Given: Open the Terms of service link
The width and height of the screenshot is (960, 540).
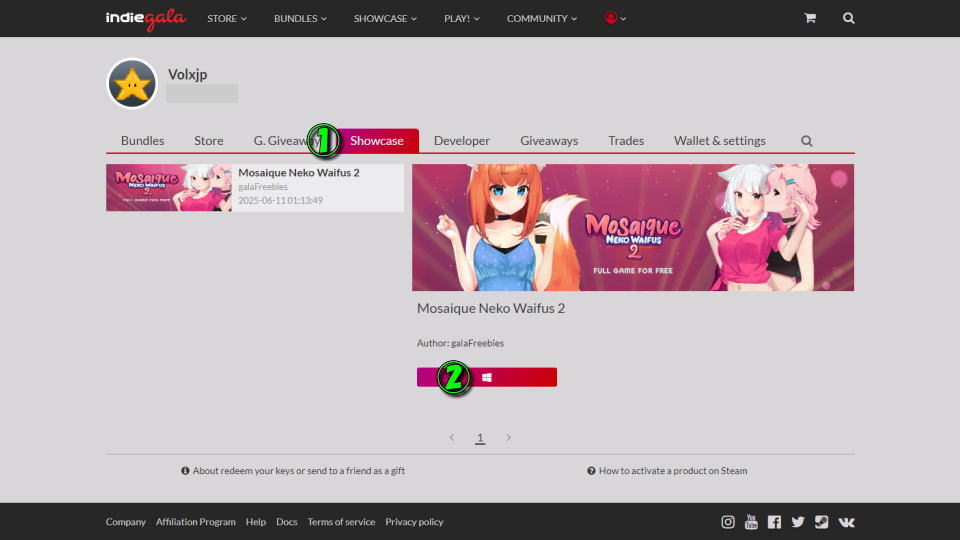Looking at the screenshot, I should coord(341,522).
